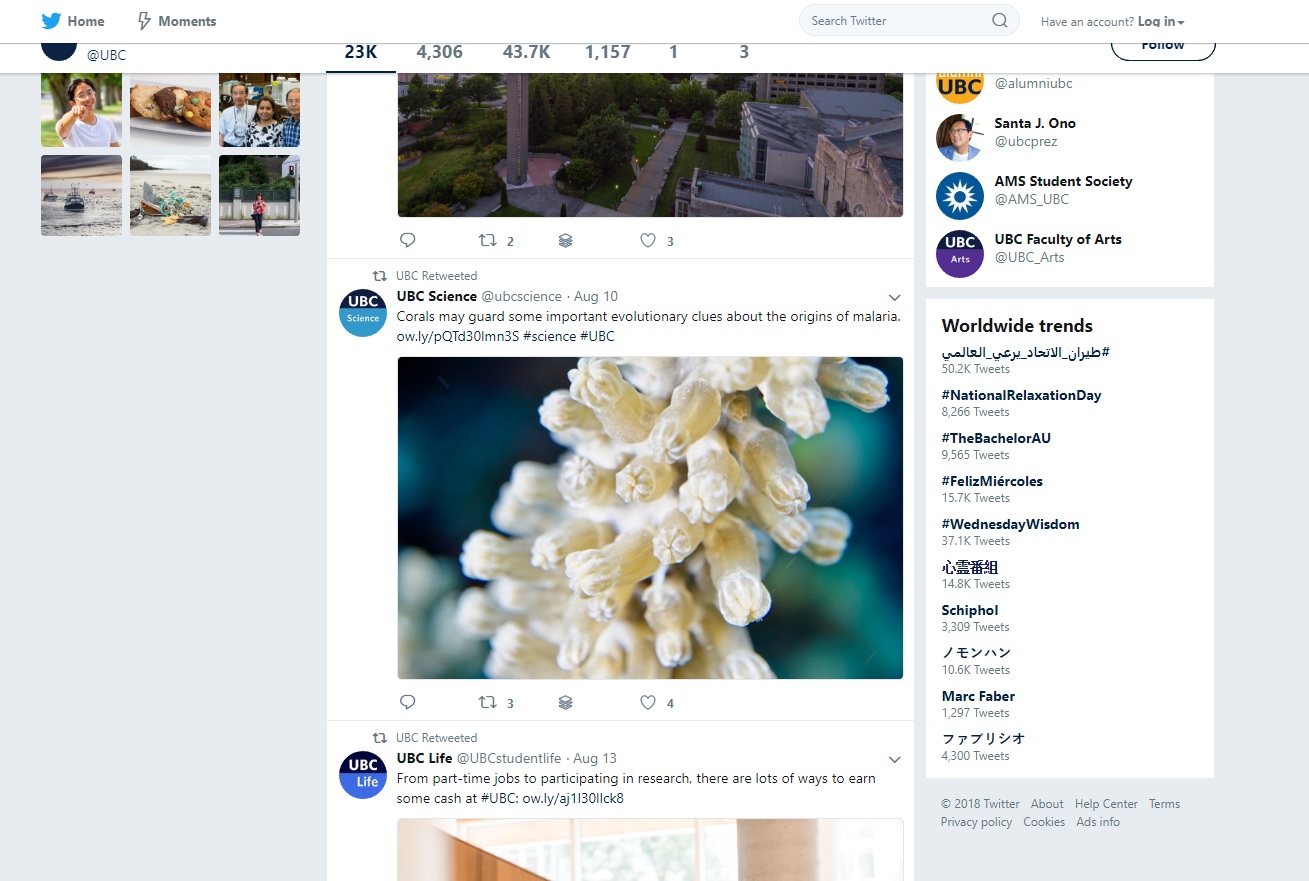Image resolution: width=1309 pixels, height=881 pixels.
Task: Reply to the UBC Science corals tweet
Action: pos(407,702)
